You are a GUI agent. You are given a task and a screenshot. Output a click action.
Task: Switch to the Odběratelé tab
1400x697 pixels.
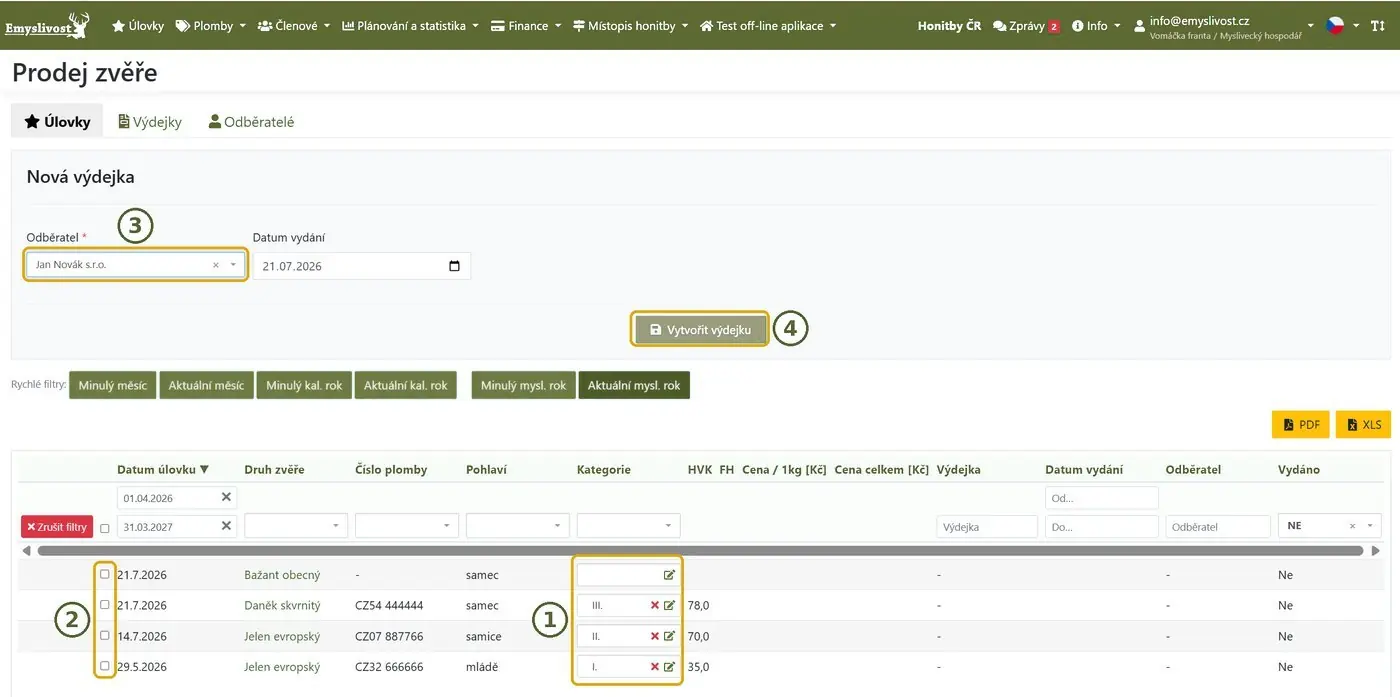pos(251,122)
